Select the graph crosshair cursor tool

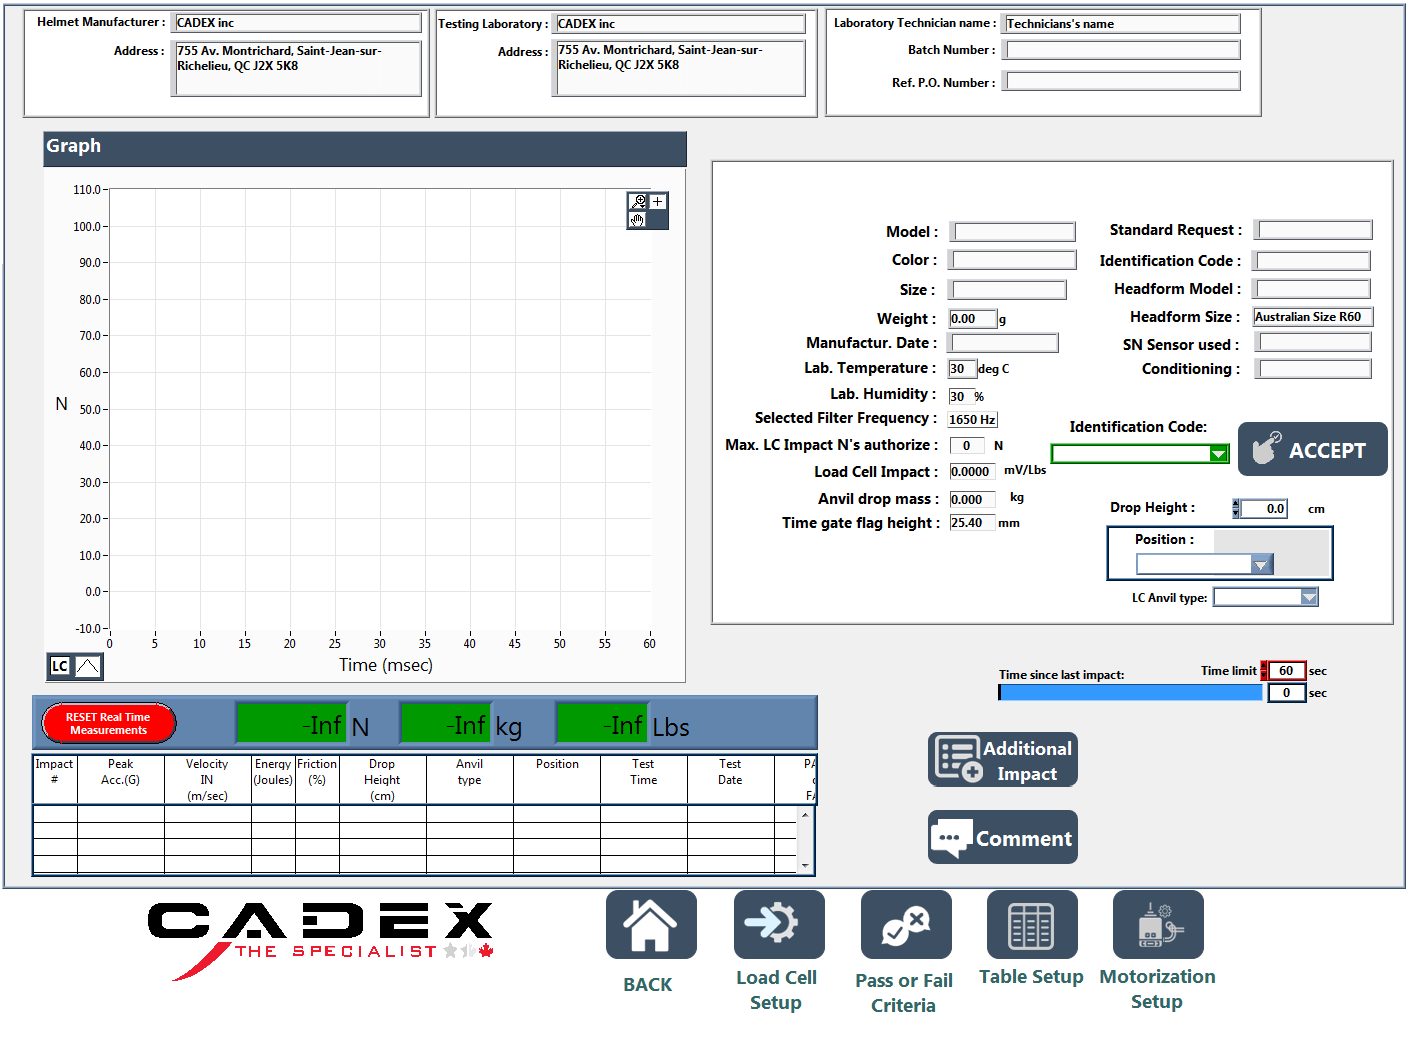pos(658,202)
